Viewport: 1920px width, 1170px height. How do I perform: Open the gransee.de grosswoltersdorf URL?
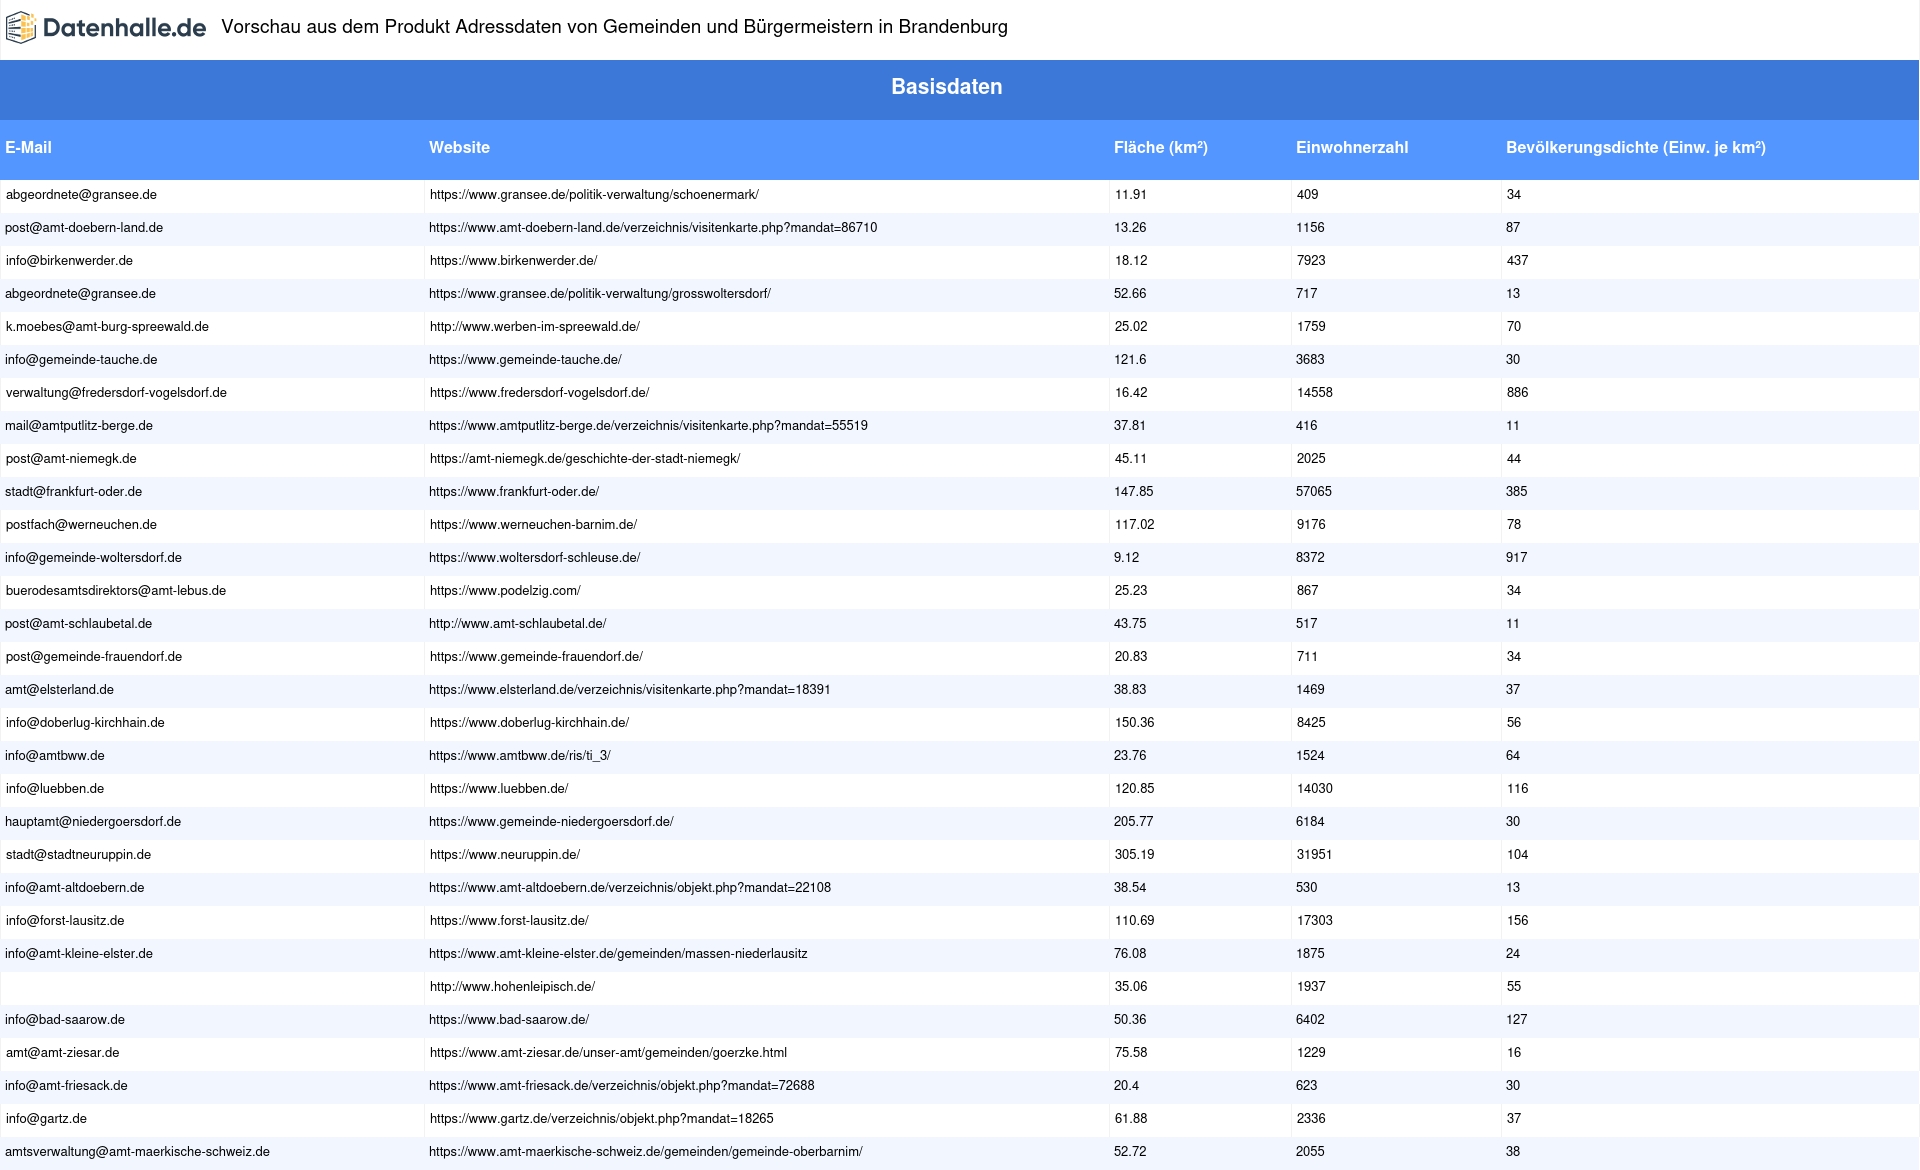pos(600,294)
